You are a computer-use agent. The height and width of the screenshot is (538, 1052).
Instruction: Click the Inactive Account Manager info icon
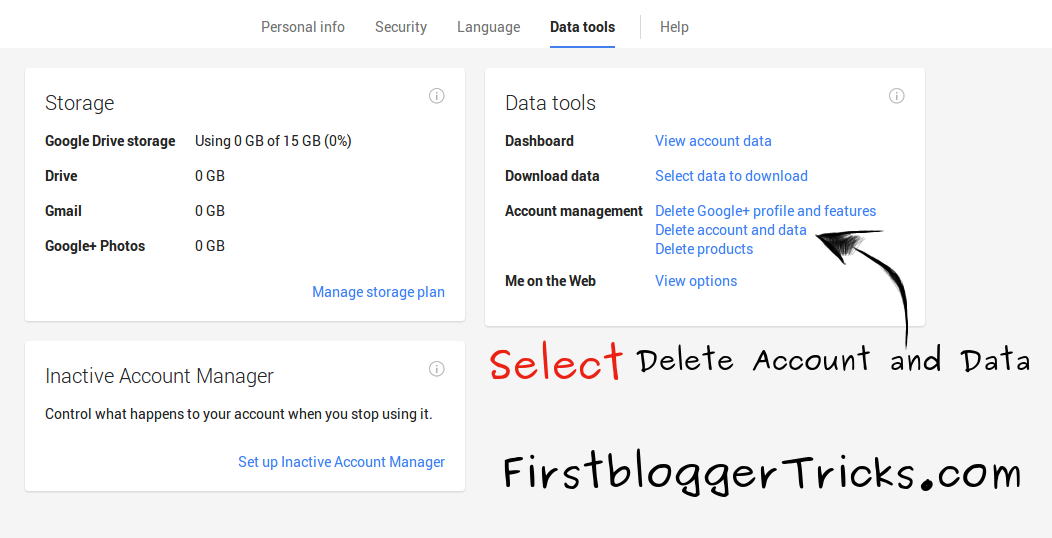point(437,369)
